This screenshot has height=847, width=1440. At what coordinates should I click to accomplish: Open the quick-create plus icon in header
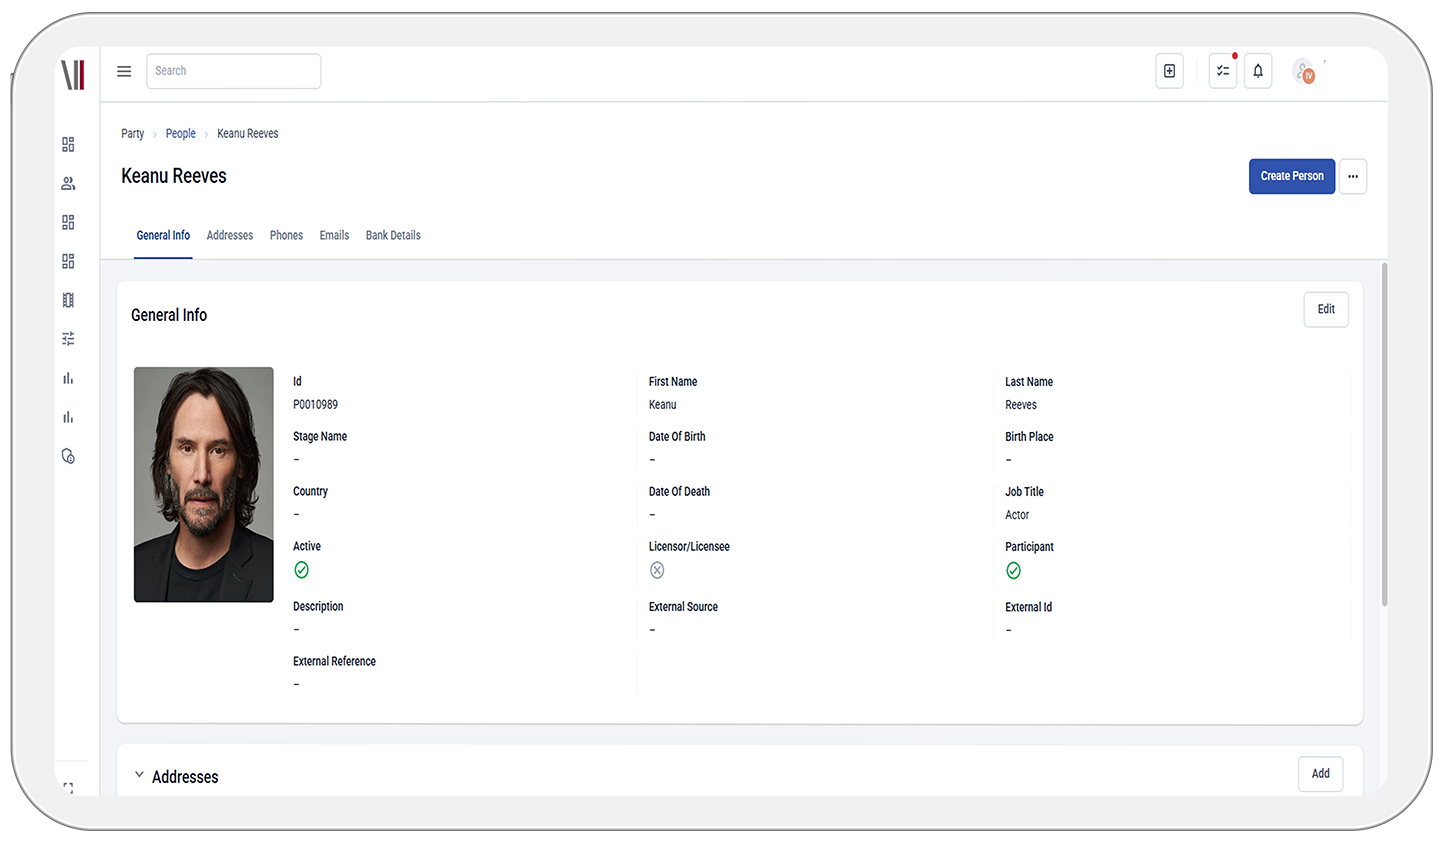[1169, 71]
